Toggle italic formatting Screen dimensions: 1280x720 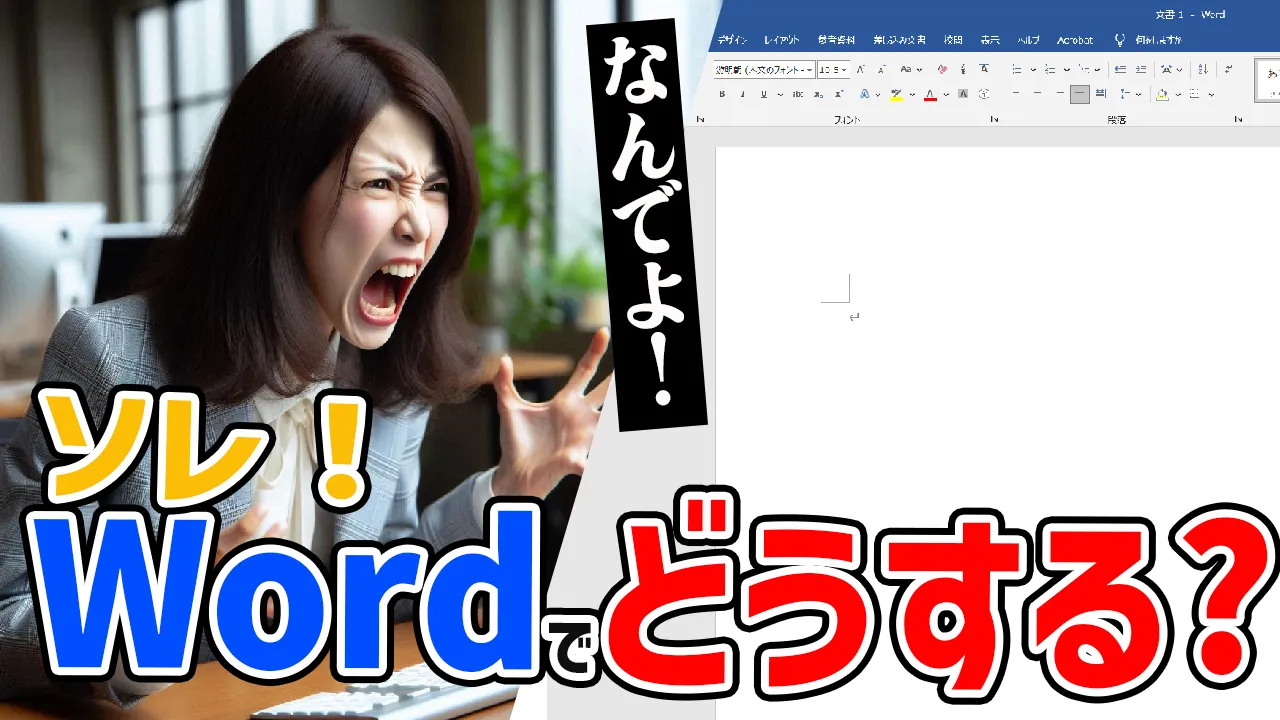(x=742, y=94)
